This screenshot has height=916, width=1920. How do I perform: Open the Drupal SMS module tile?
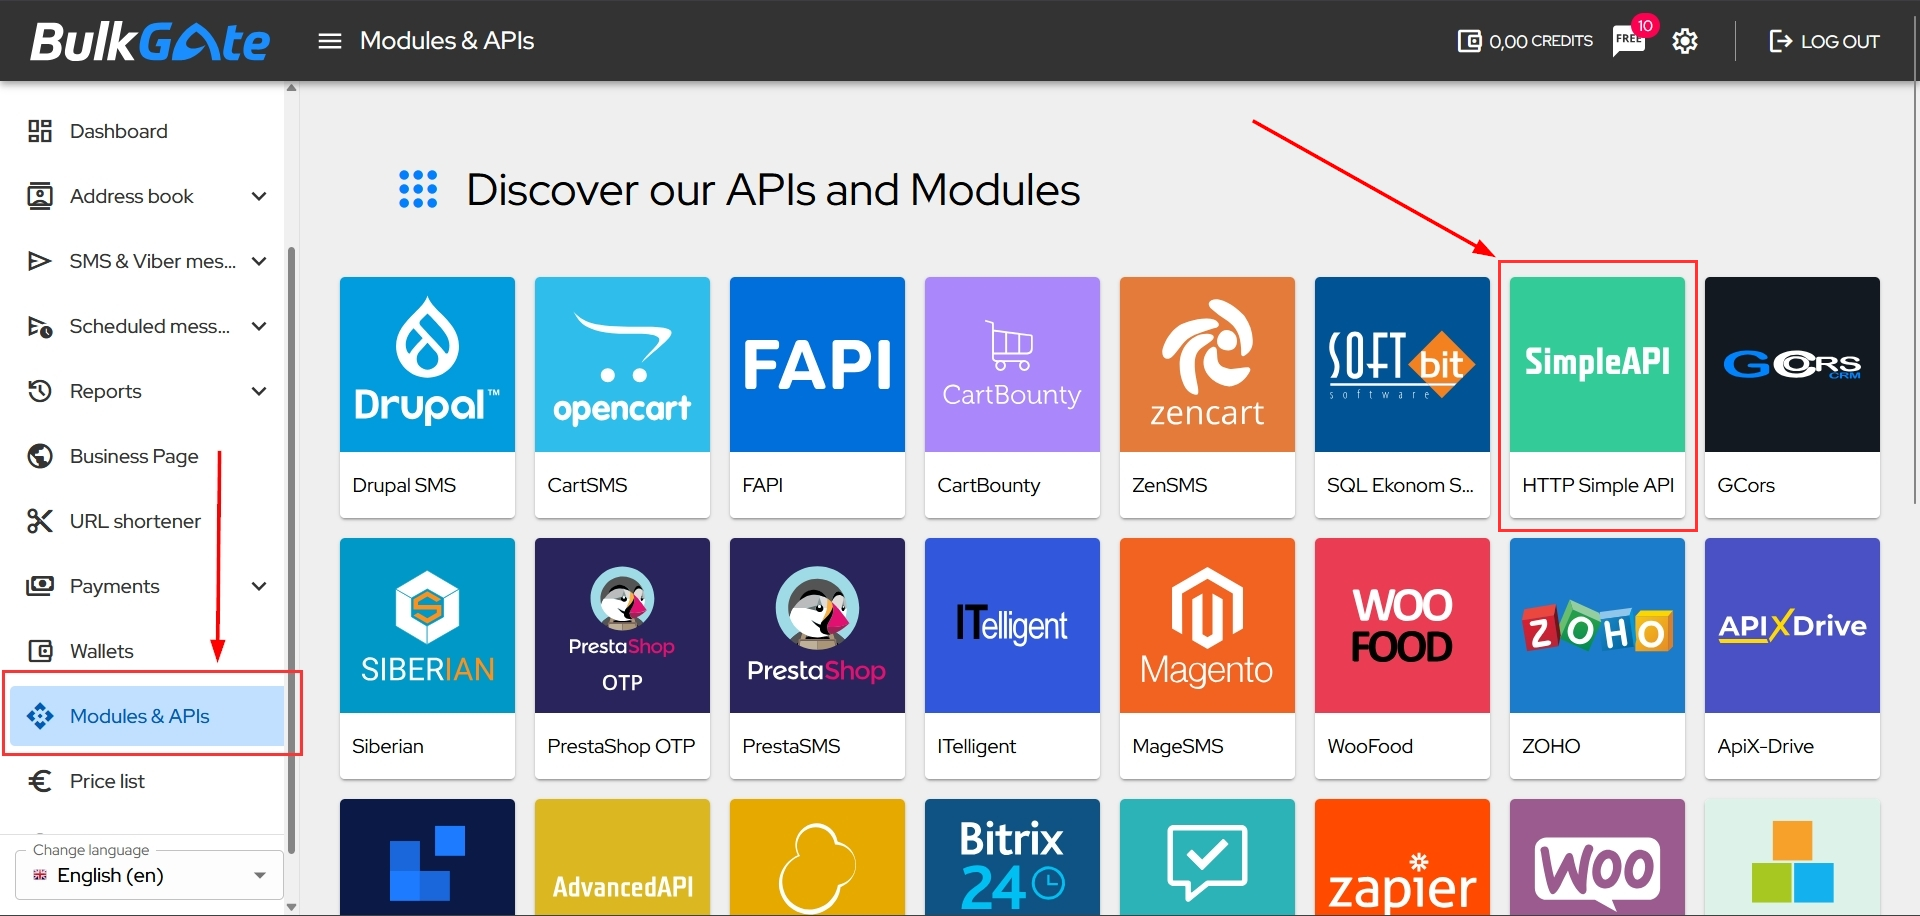[x=427, y=397]
